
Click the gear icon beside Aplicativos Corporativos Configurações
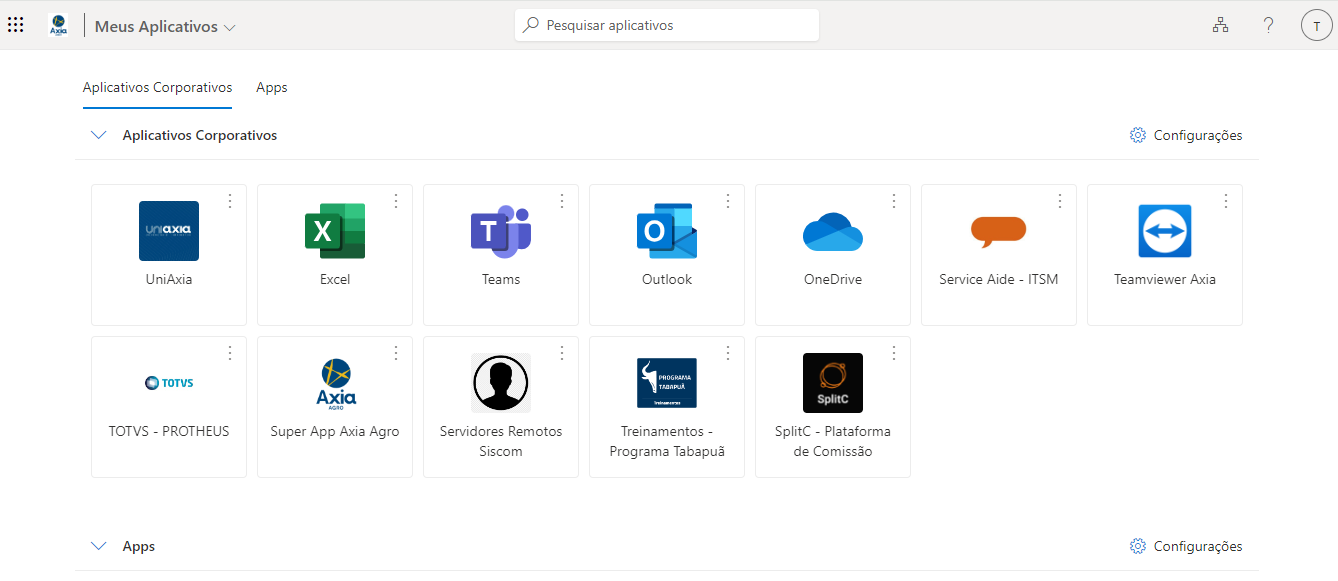[x=1138, y=135]
